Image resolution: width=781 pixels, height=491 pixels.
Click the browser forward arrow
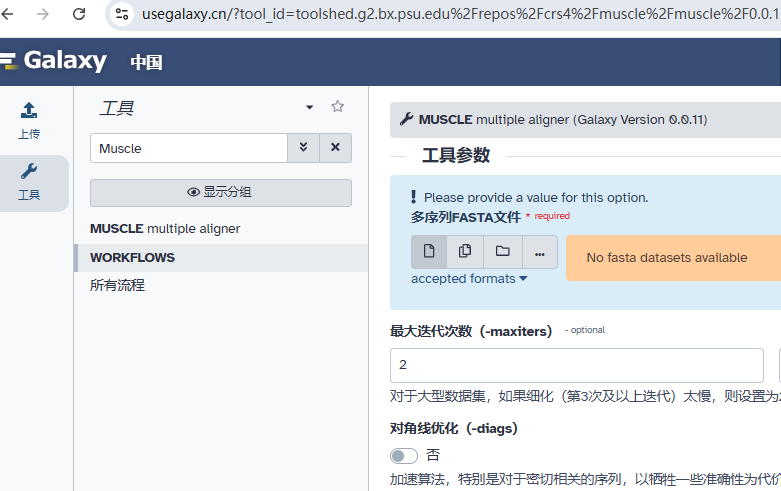(x=43, y=14)
